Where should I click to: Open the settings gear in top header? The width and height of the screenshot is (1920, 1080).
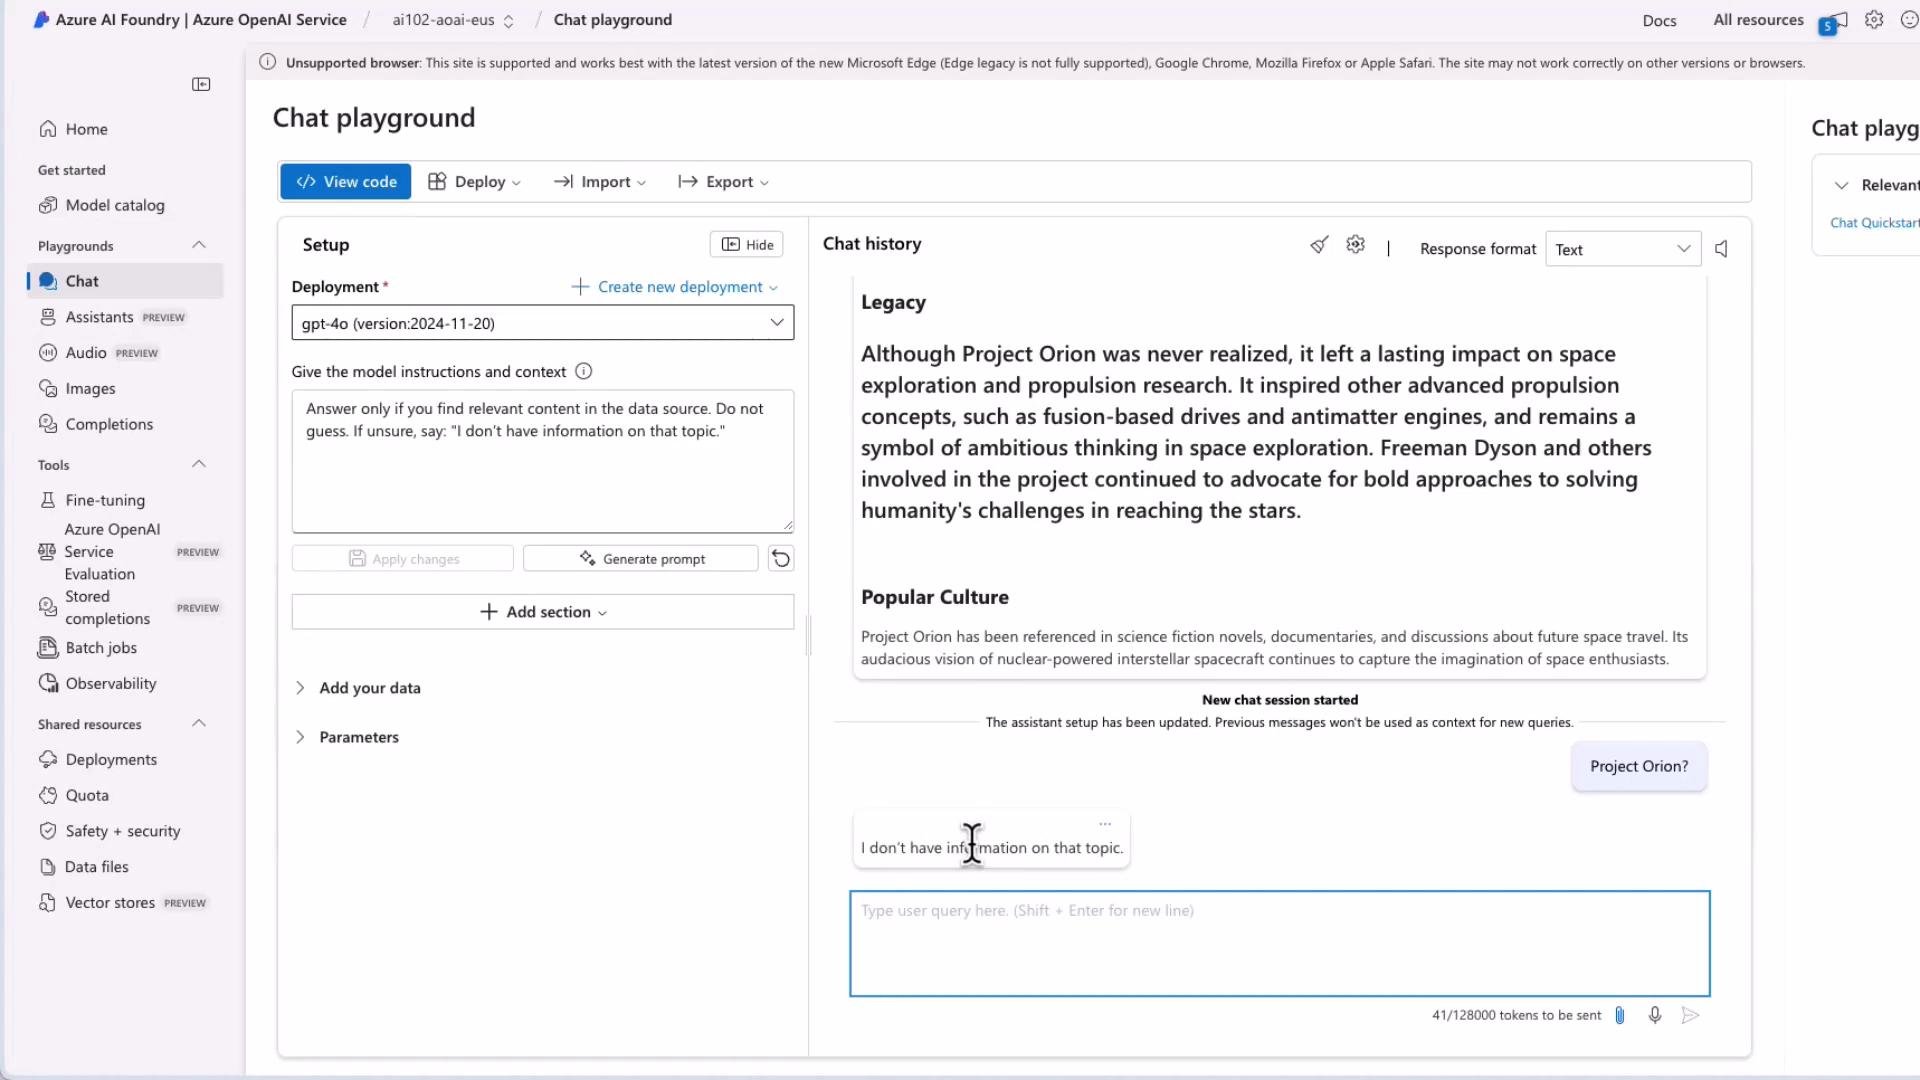[1874, 20]
